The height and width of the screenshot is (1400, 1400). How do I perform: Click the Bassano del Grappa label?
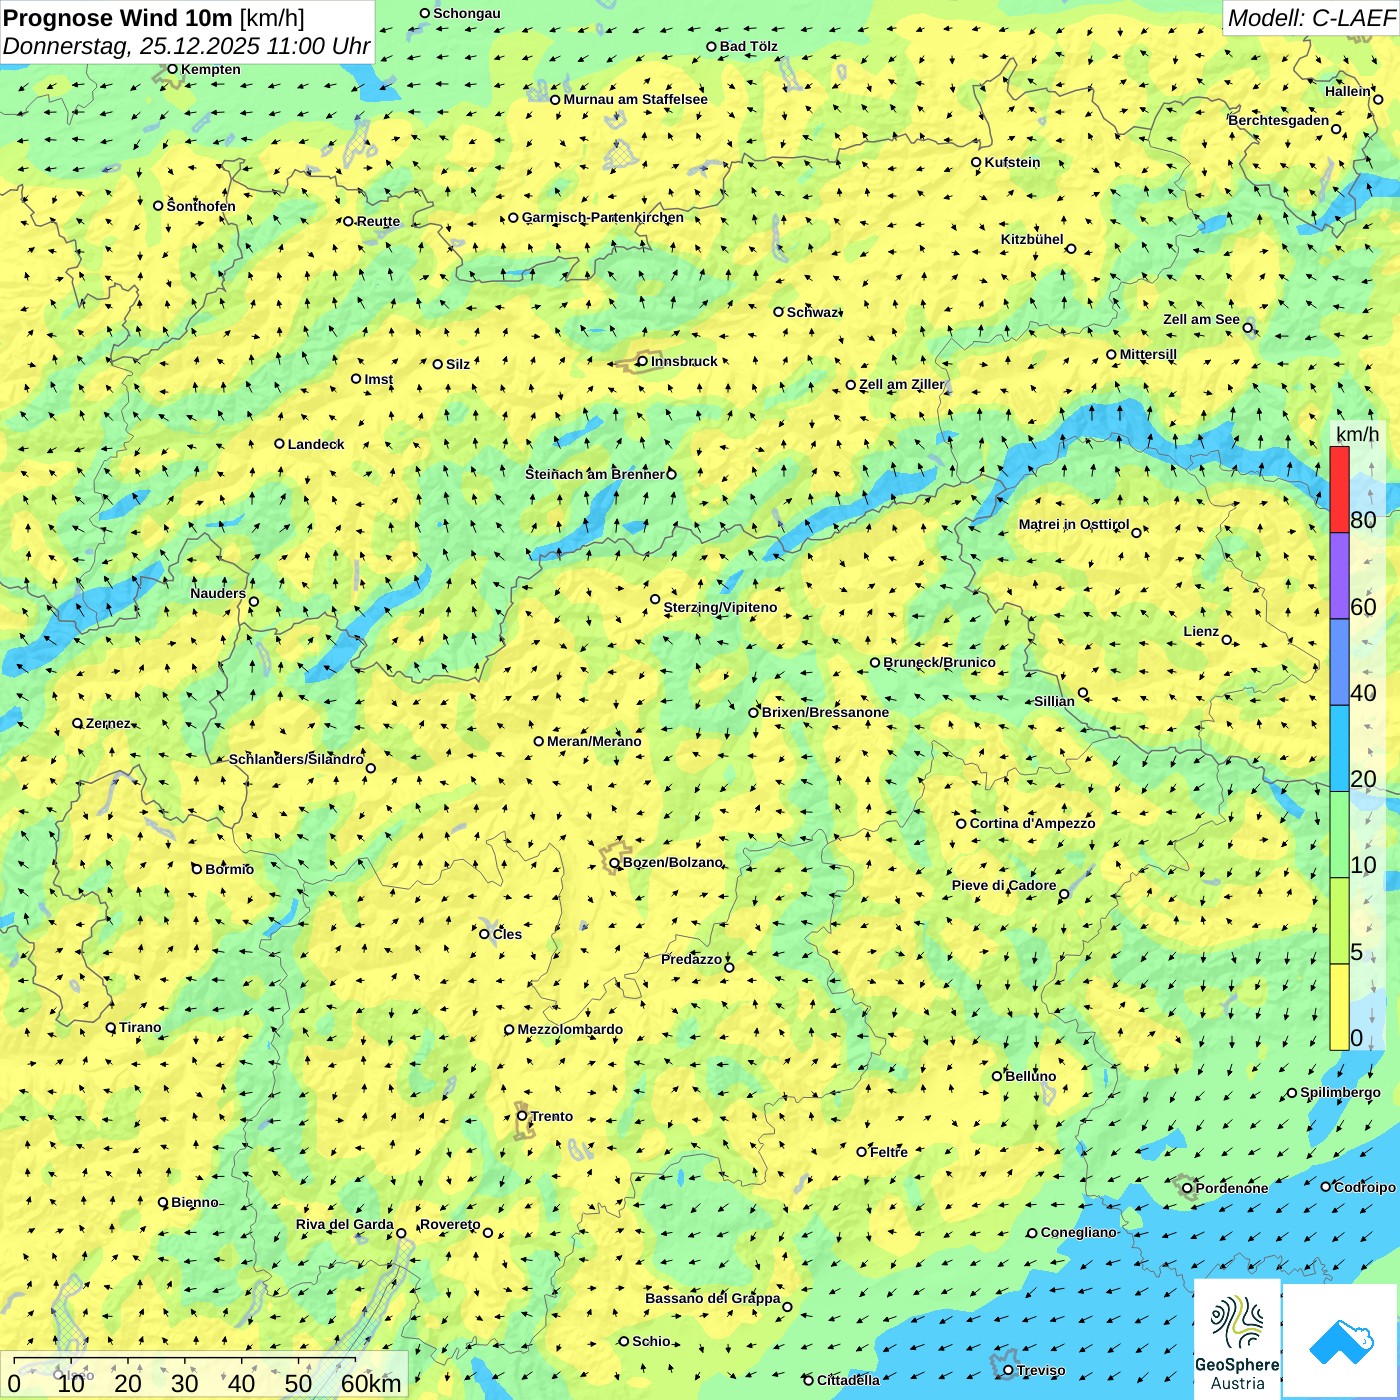click(712, 1298)
